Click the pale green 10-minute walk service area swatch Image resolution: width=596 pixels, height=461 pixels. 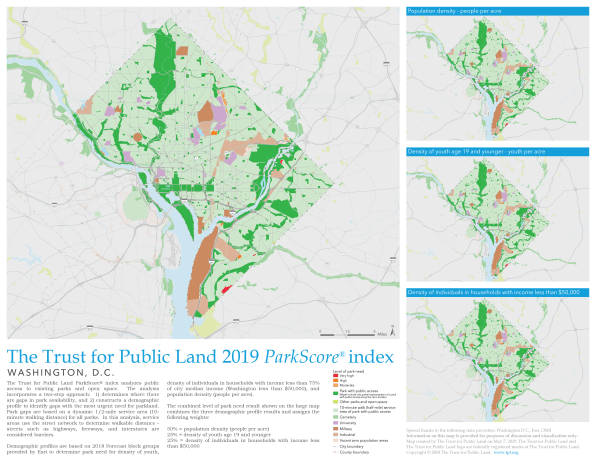pyautogui.click(x=336, y=410)
